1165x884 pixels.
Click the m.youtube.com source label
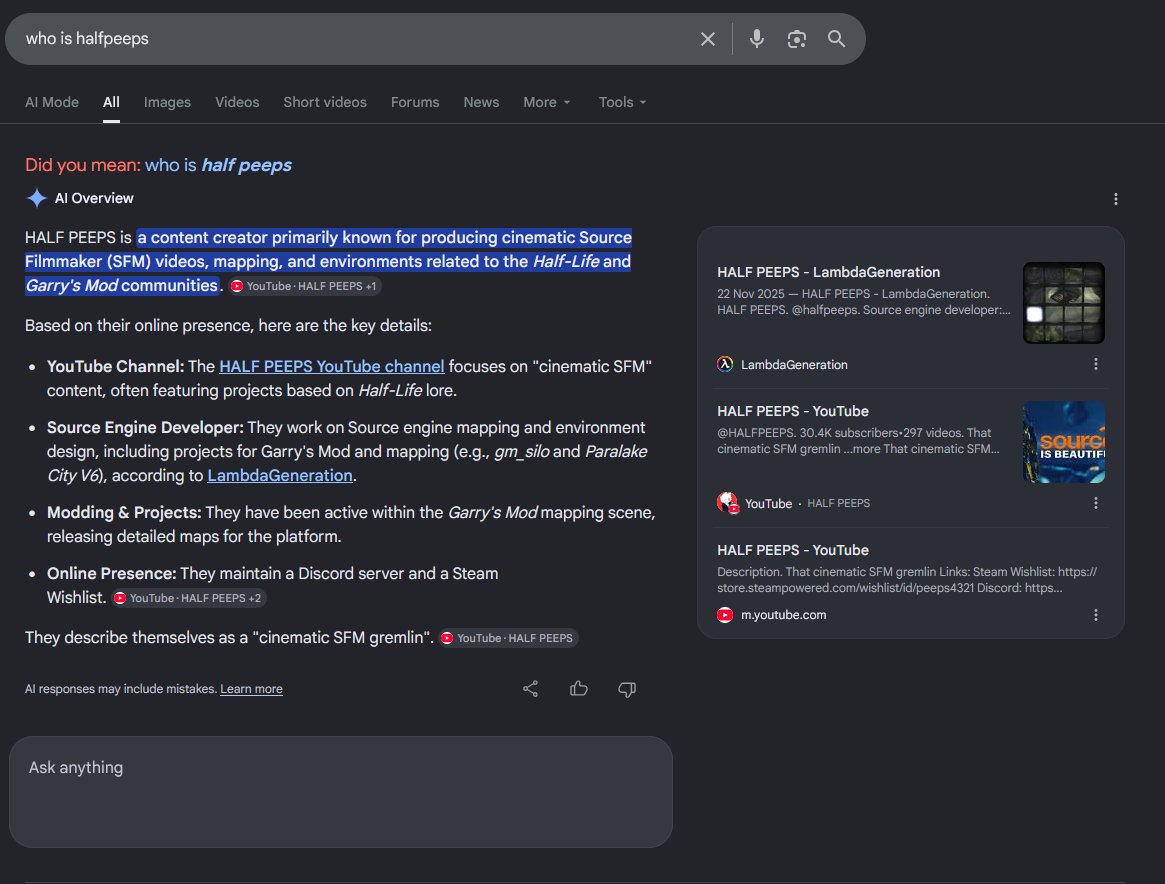coord(783,615)
